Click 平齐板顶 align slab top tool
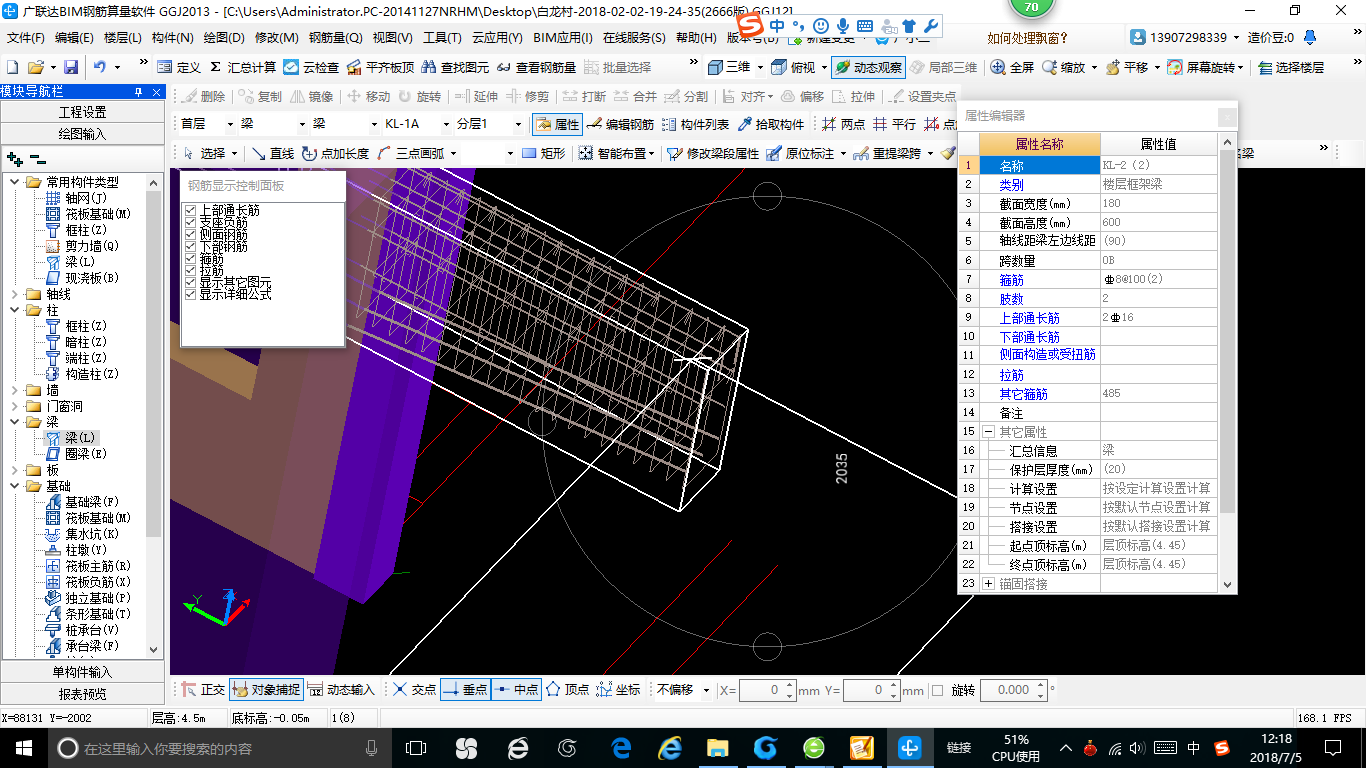The image size is (1366, 768). pyautogui.click(x=380, y=67)
